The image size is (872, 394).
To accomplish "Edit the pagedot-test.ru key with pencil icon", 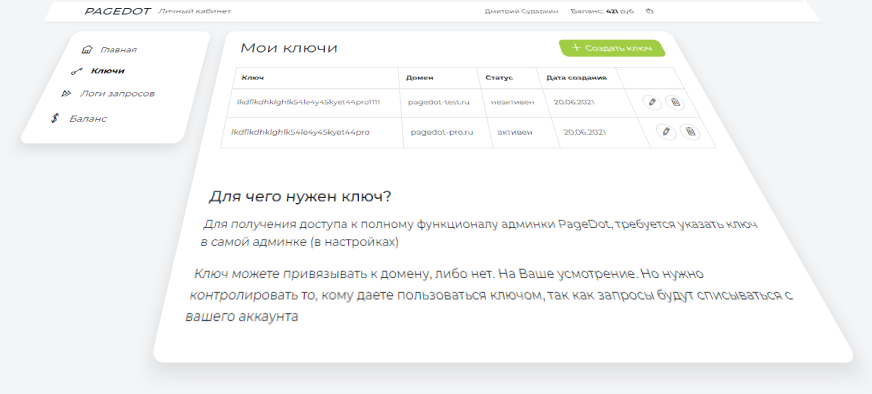I will [x=652, y=102].
